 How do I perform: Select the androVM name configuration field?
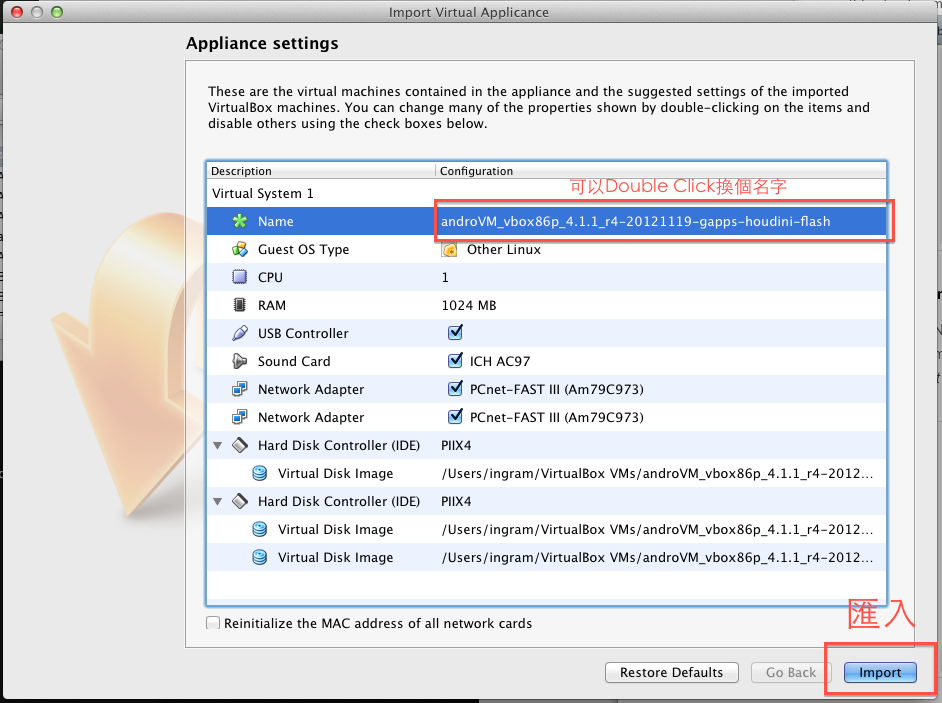(x=636, y=221)
